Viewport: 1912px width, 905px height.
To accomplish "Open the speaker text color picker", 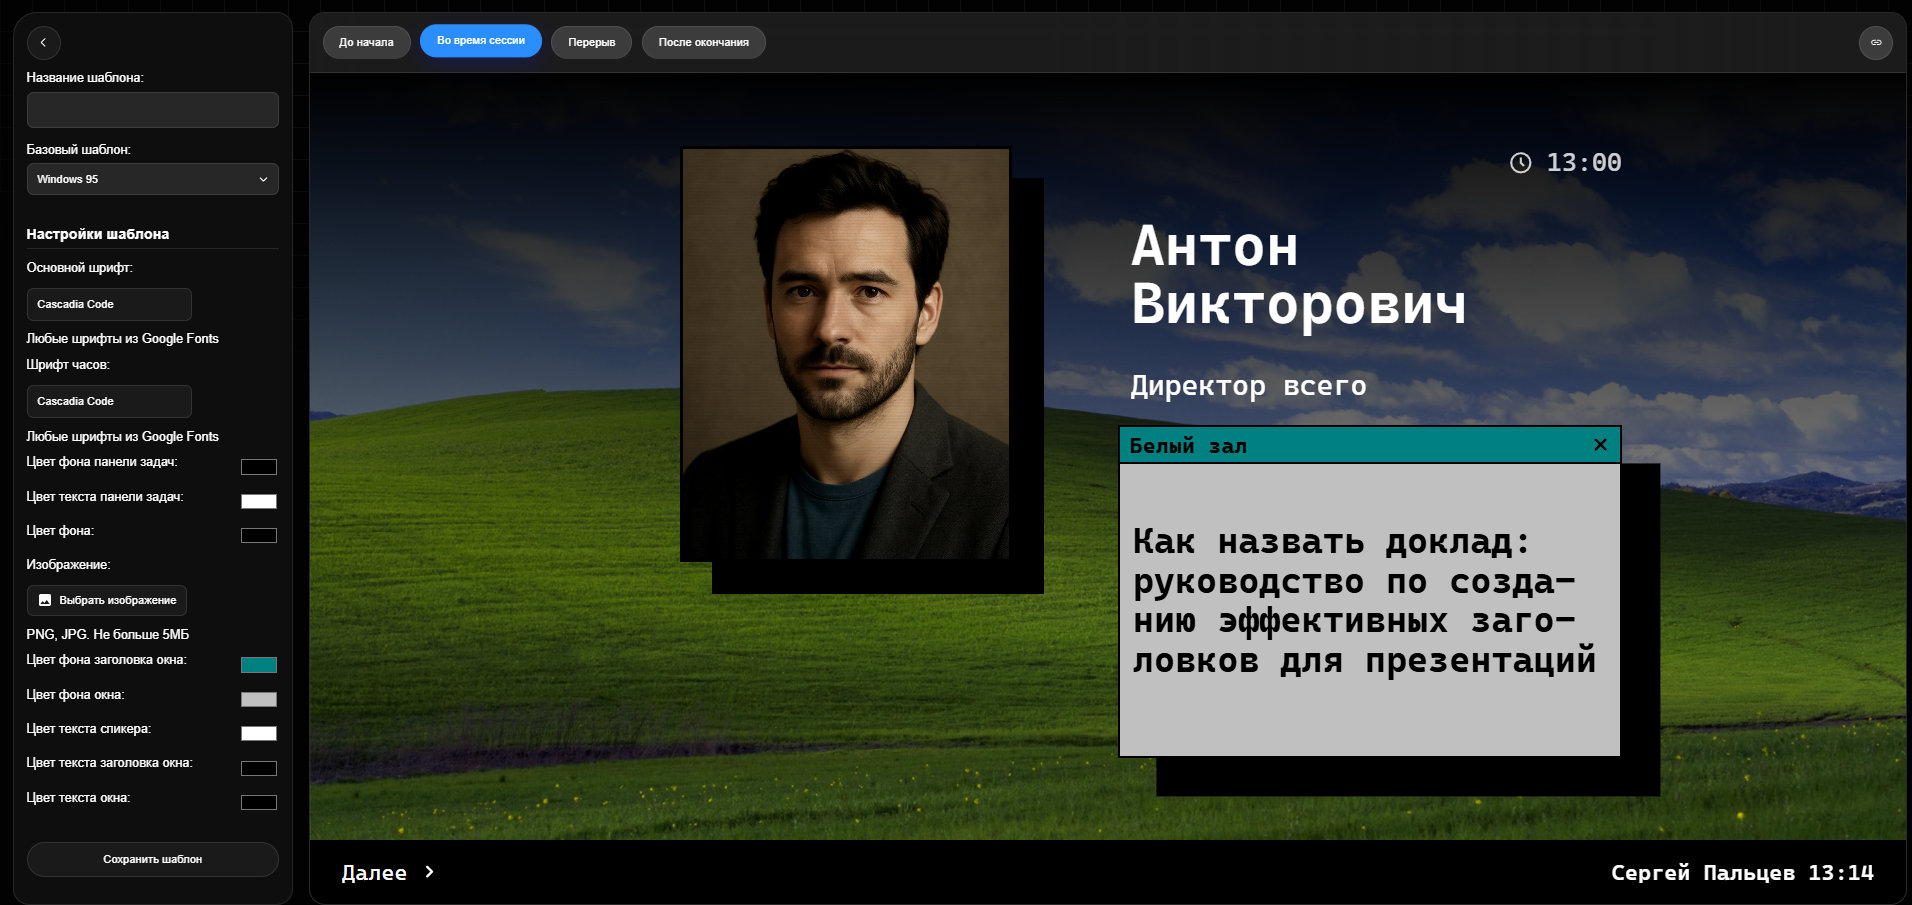I will point(259,733).
